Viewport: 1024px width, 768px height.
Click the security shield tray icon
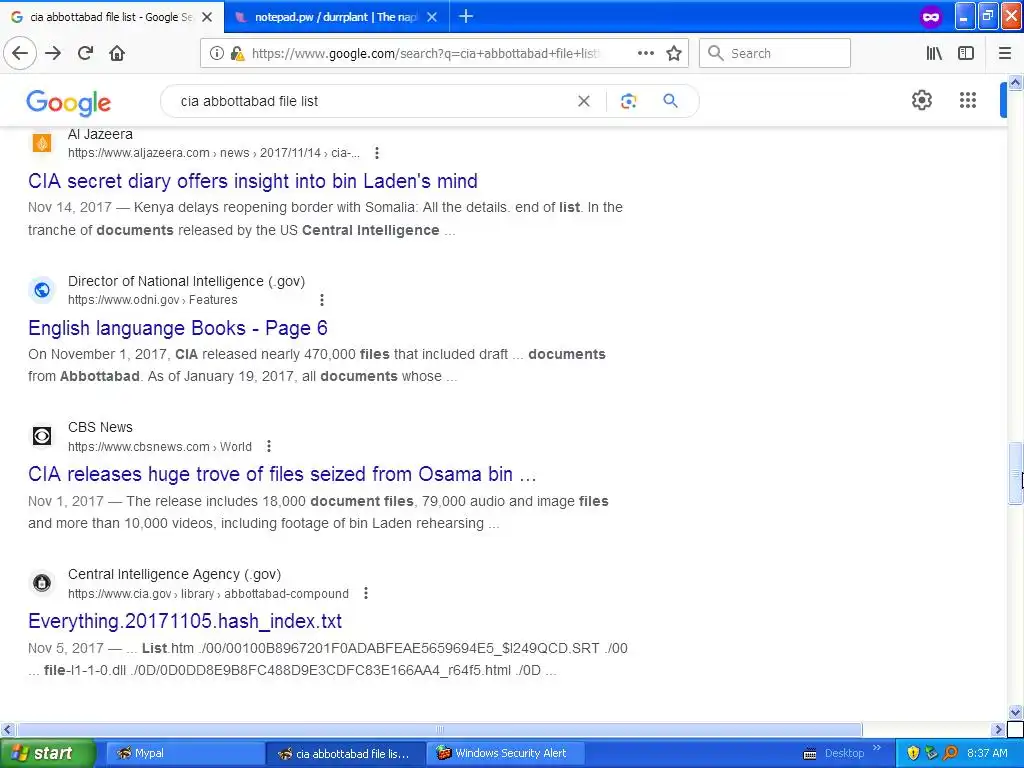click(x=913, y=753)
